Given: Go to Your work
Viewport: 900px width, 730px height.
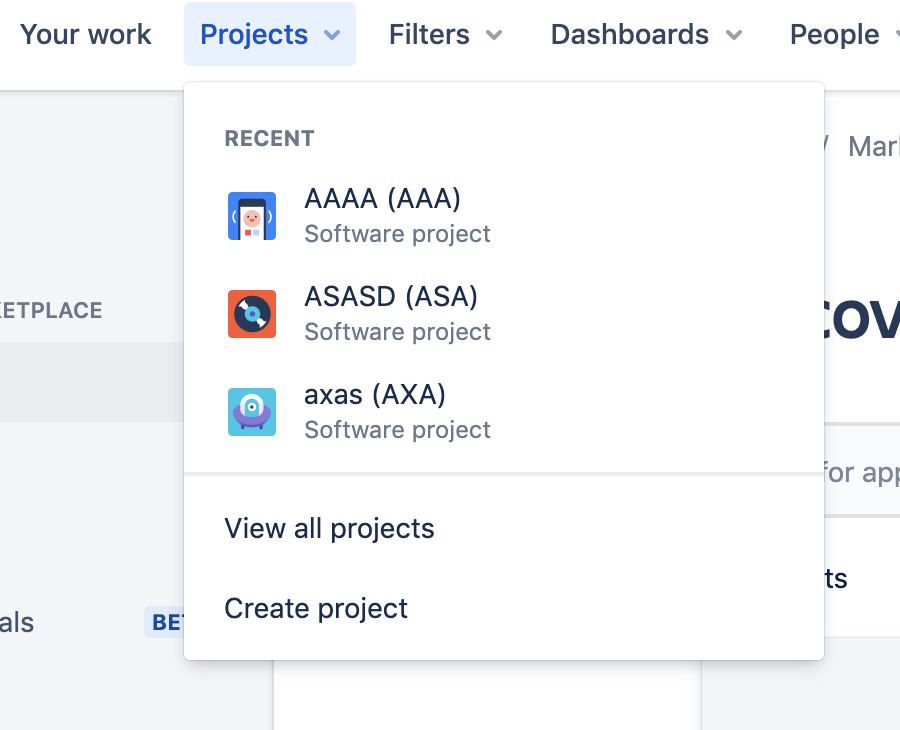Looking at the screenshot, I should (86, 34).
